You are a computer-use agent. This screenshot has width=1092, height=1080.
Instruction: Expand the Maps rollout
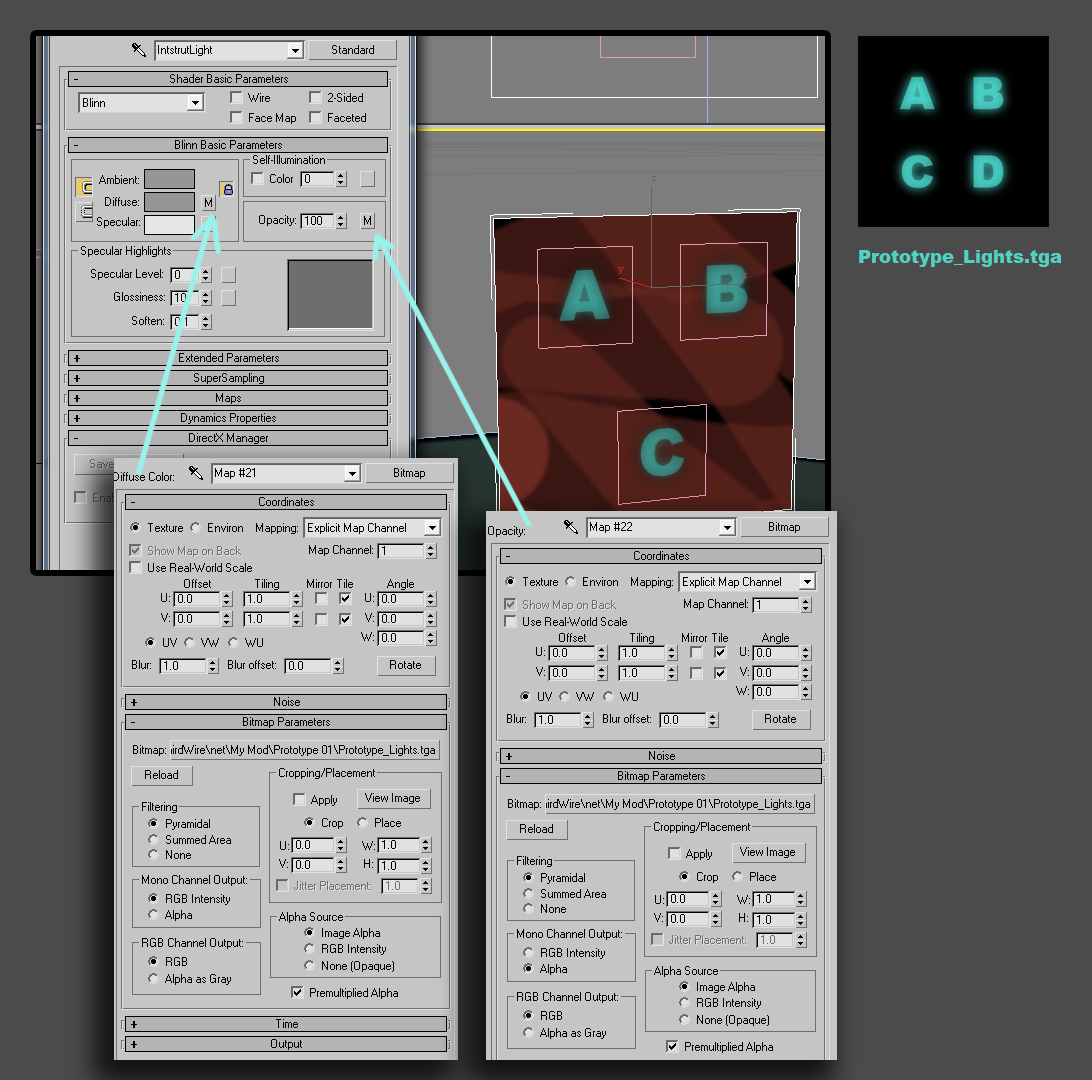click(x=228, y=398)
